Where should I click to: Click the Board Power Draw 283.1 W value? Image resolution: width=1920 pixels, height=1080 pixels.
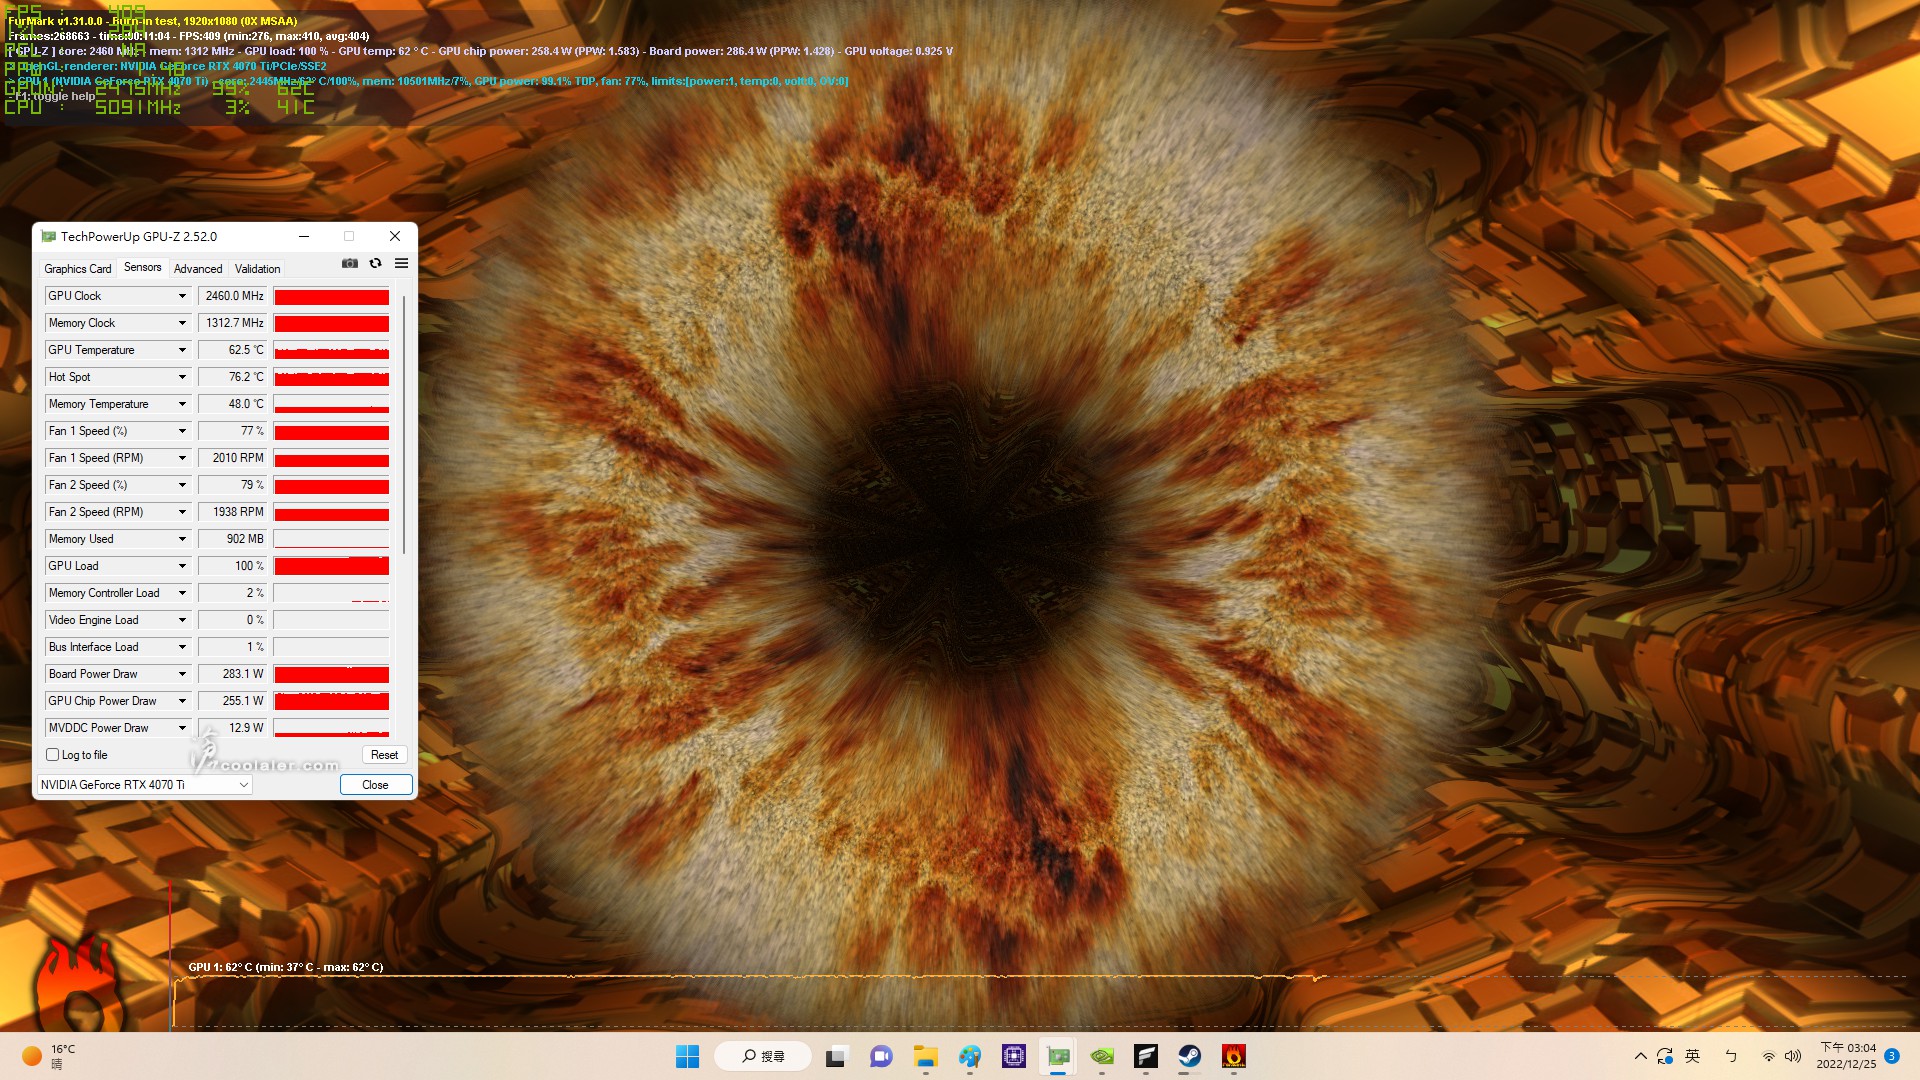click(233, 674)
